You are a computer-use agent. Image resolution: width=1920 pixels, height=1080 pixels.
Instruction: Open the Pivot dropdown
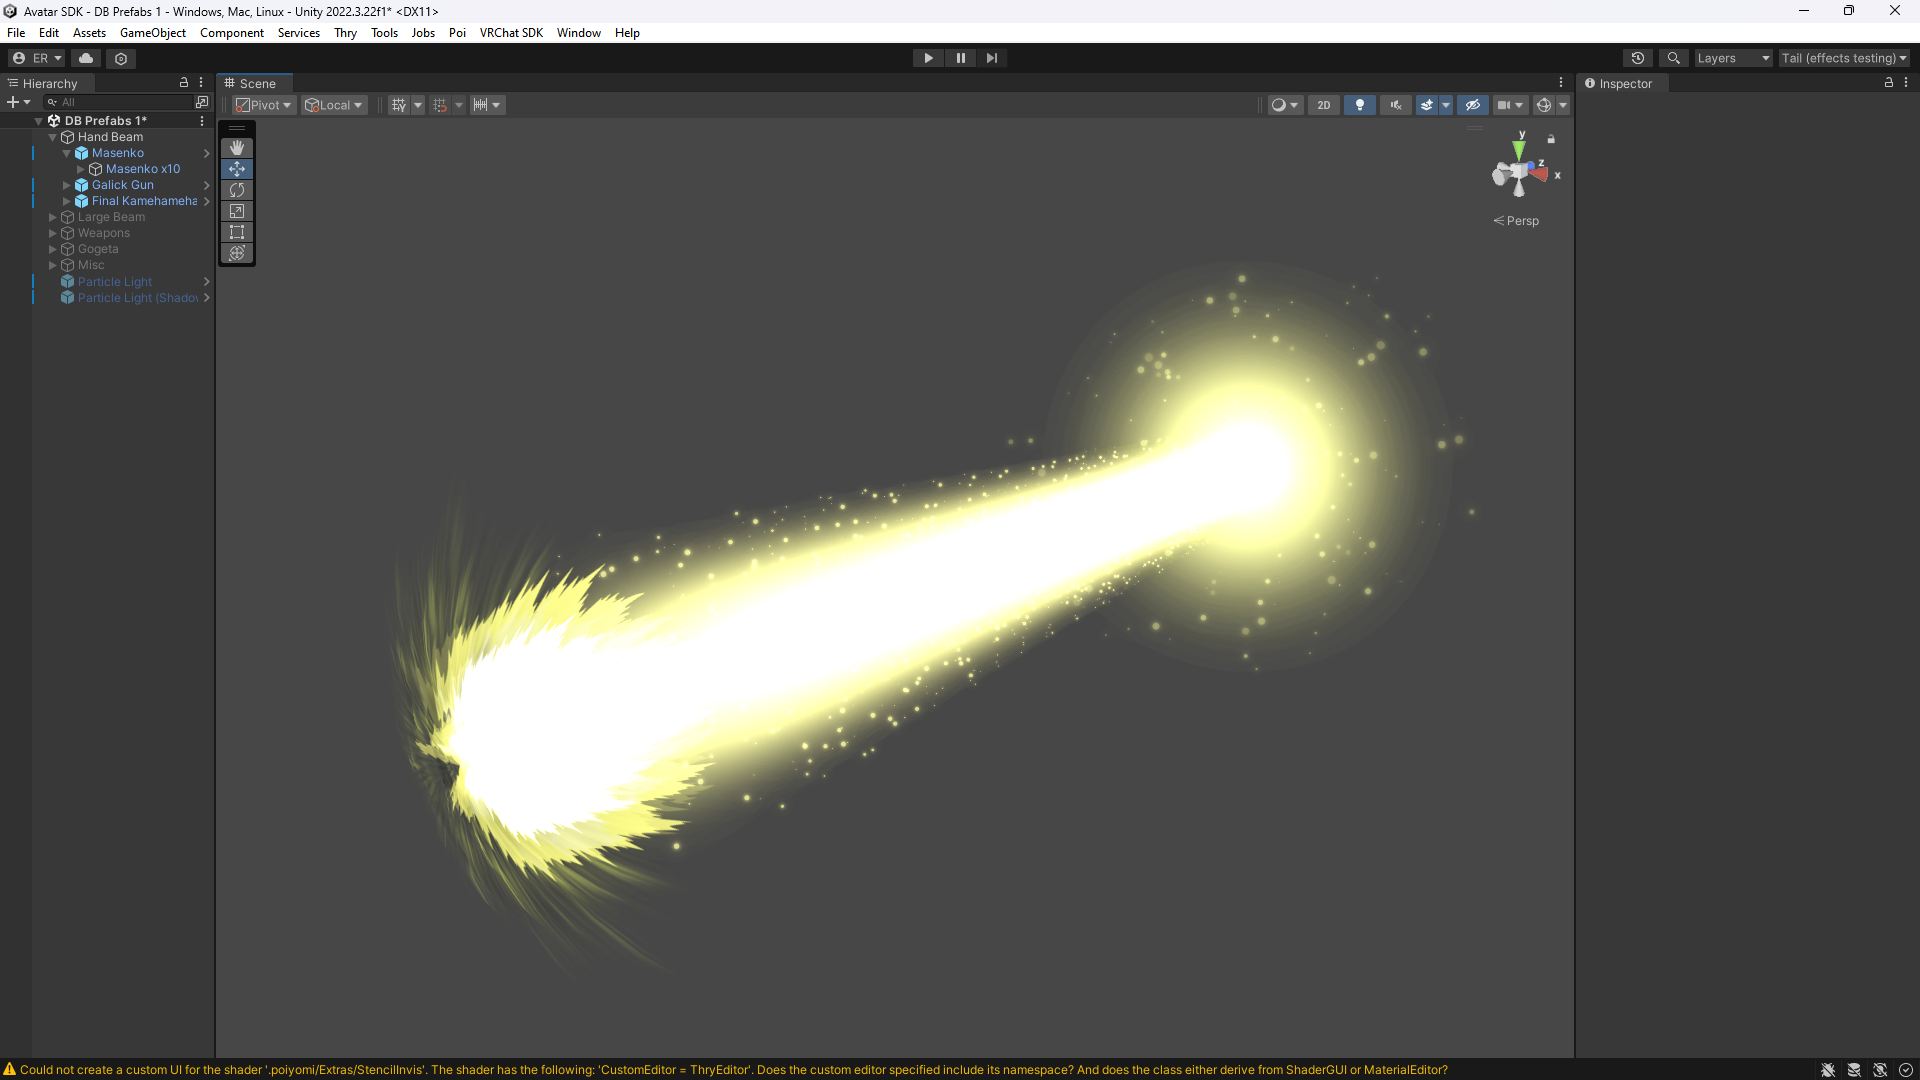(264, 105)
